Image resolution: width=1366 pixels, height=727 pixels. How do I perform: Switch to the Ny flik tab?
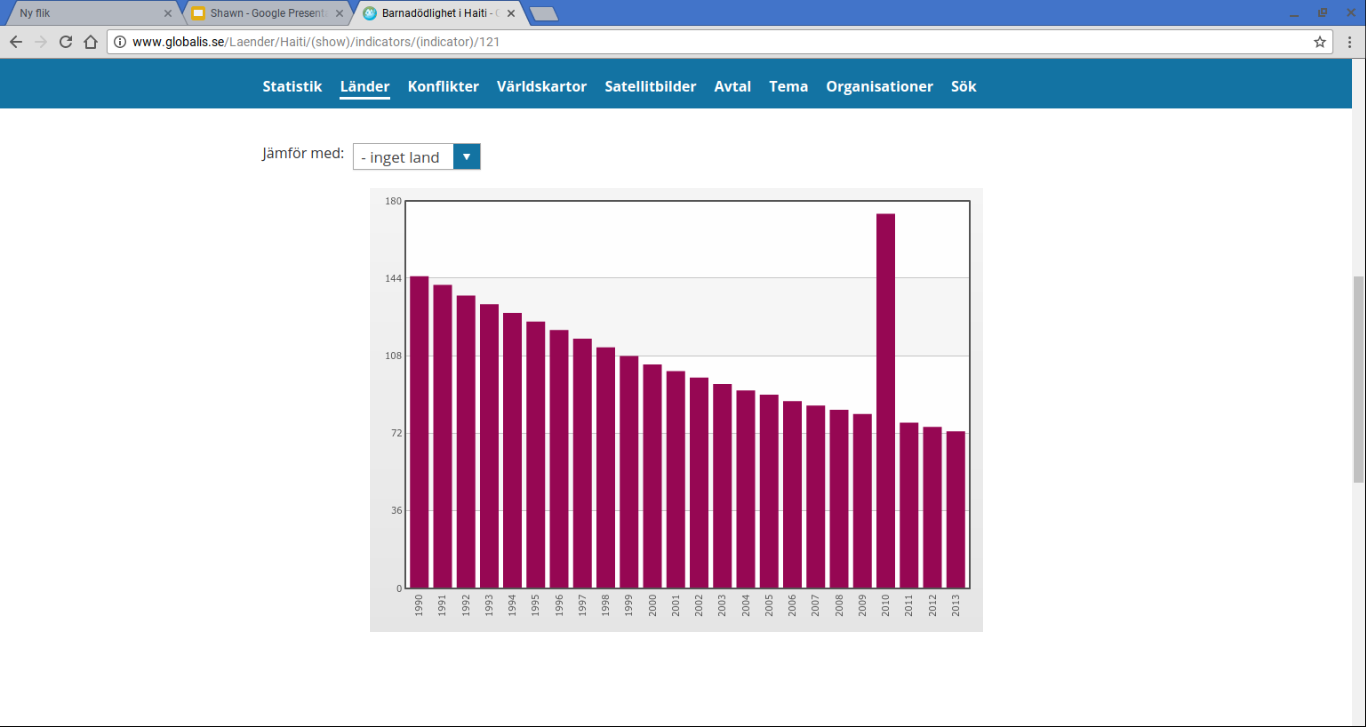tap(92, 14)
